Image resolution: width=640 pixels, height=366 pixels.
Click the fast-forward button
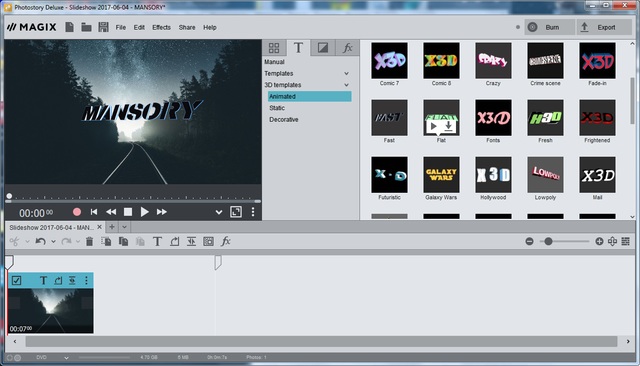click(x=162, y=212)
